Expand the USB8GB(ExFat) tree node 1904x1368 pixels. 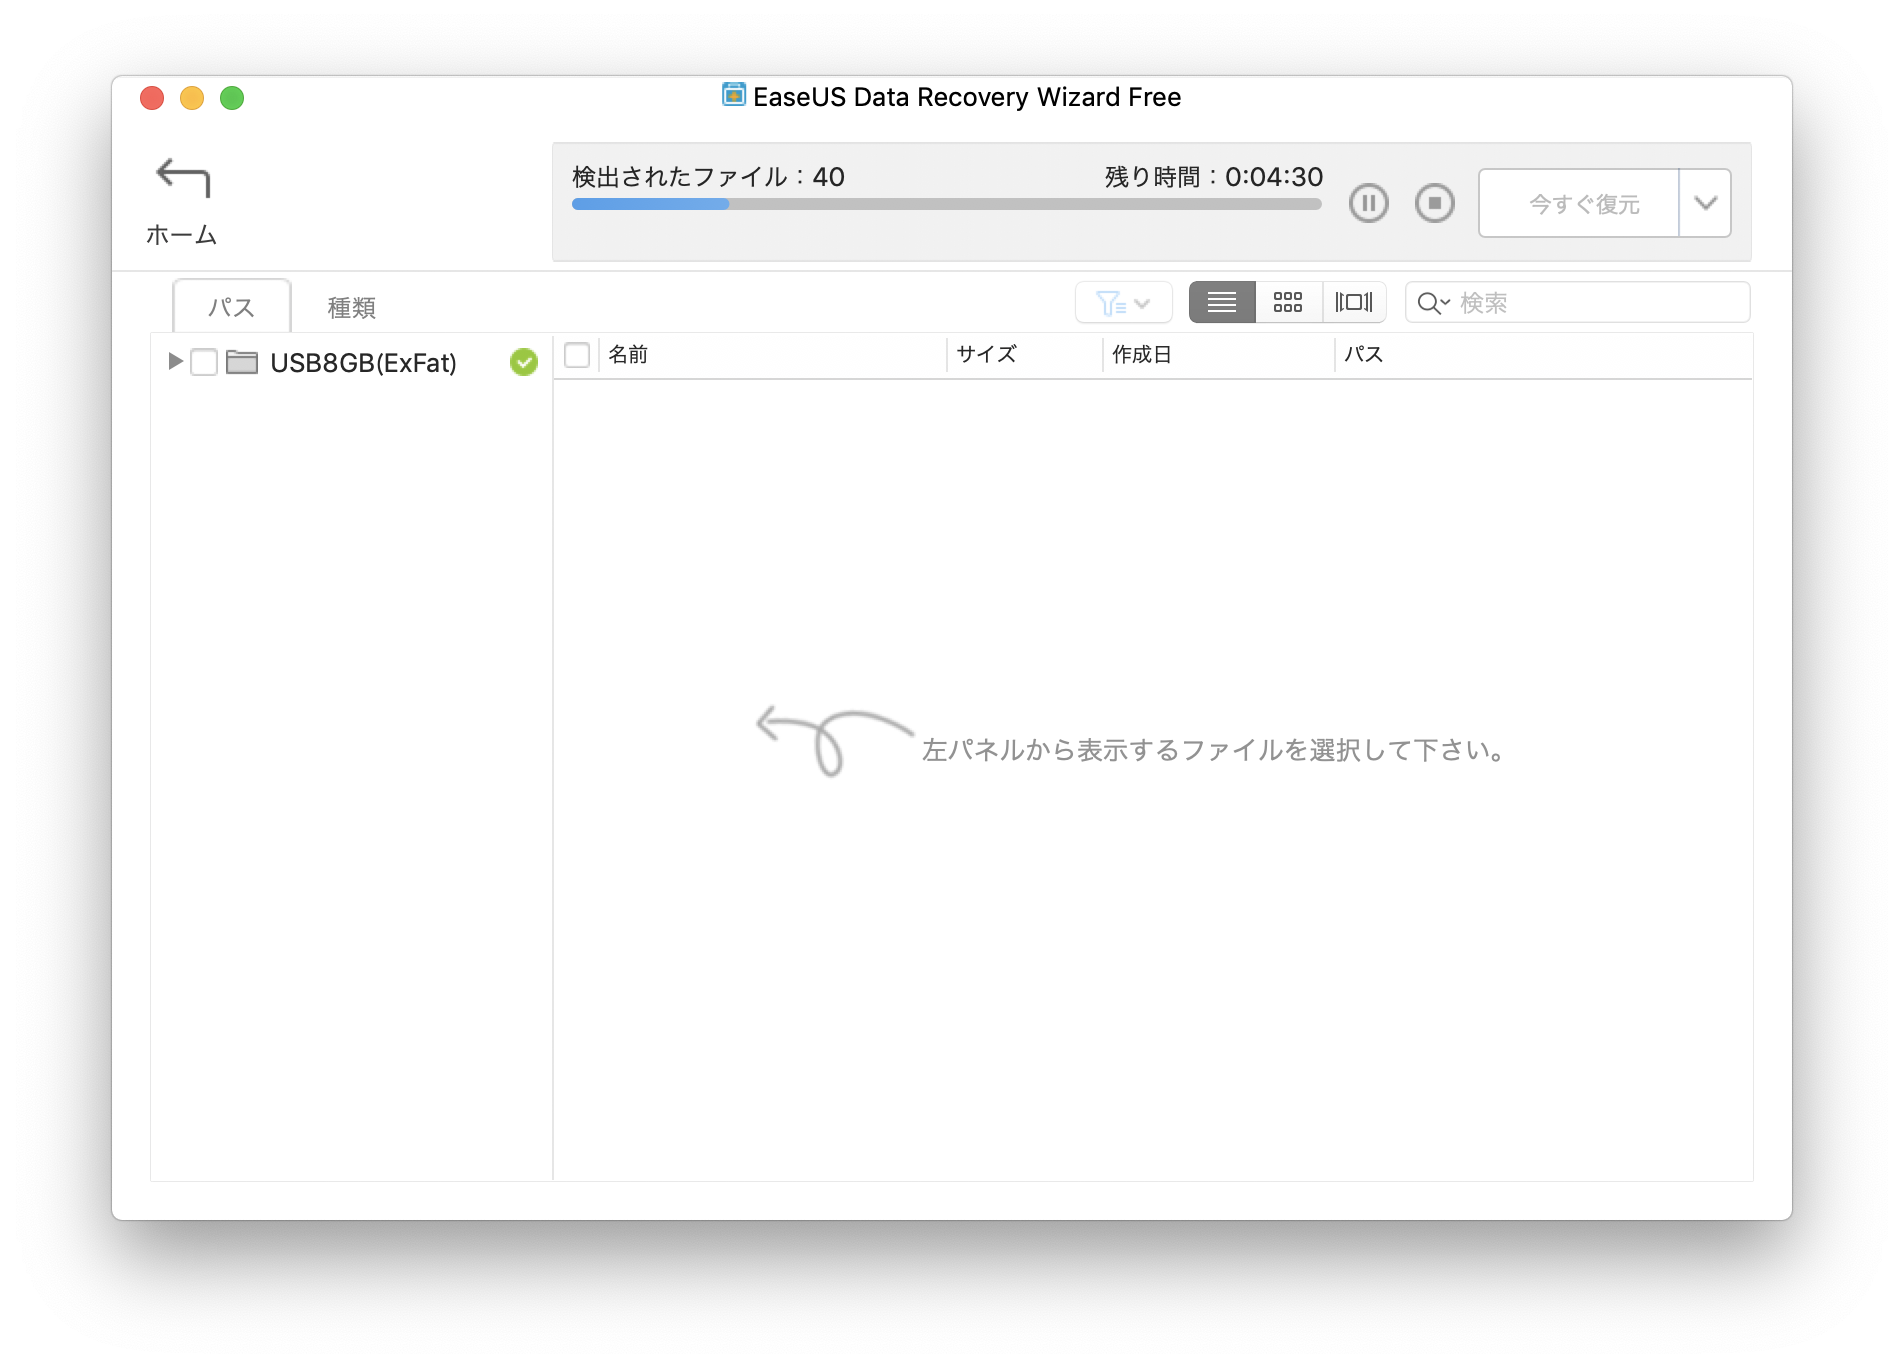(x=175, y=361)
